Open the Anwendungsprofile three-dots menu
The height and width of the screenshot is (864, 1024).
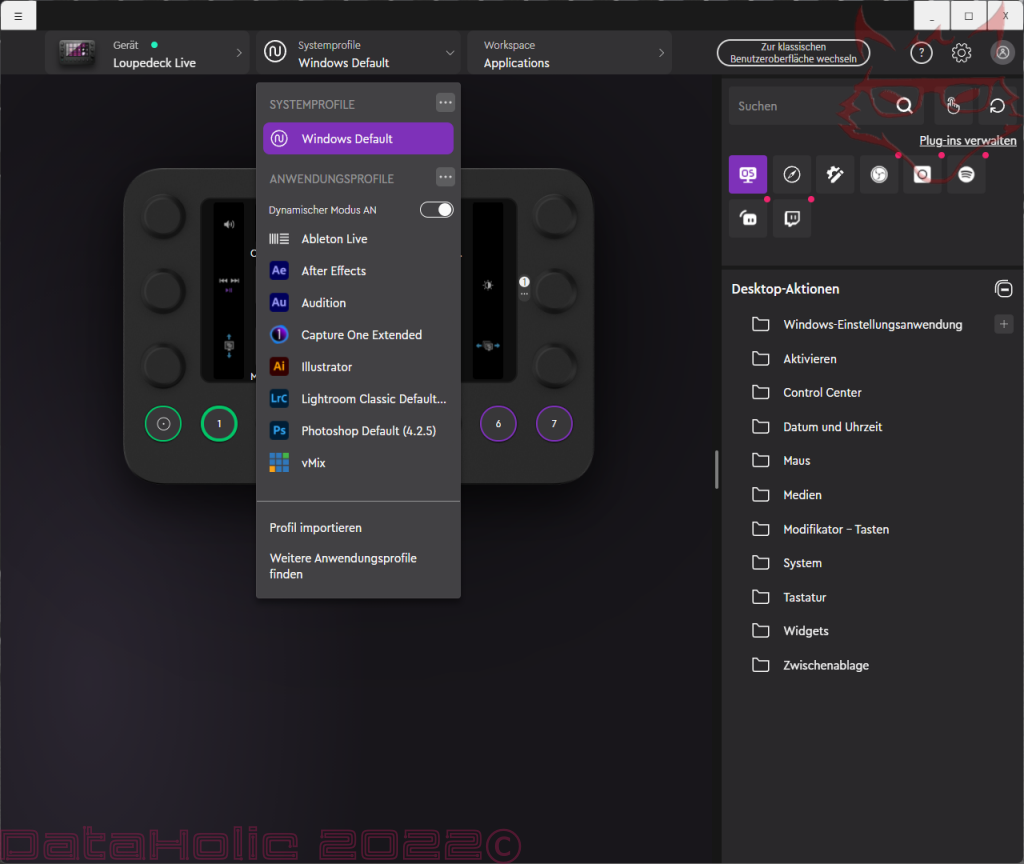[445, 177]
